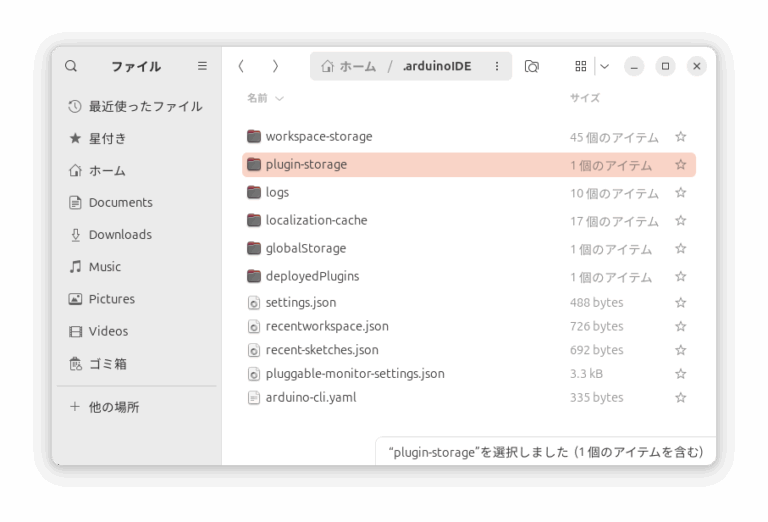Image resolution: width=768 pixels, height=522 pixels.
Task: Open the ゴミ箱 trash location
Action: 107,363
